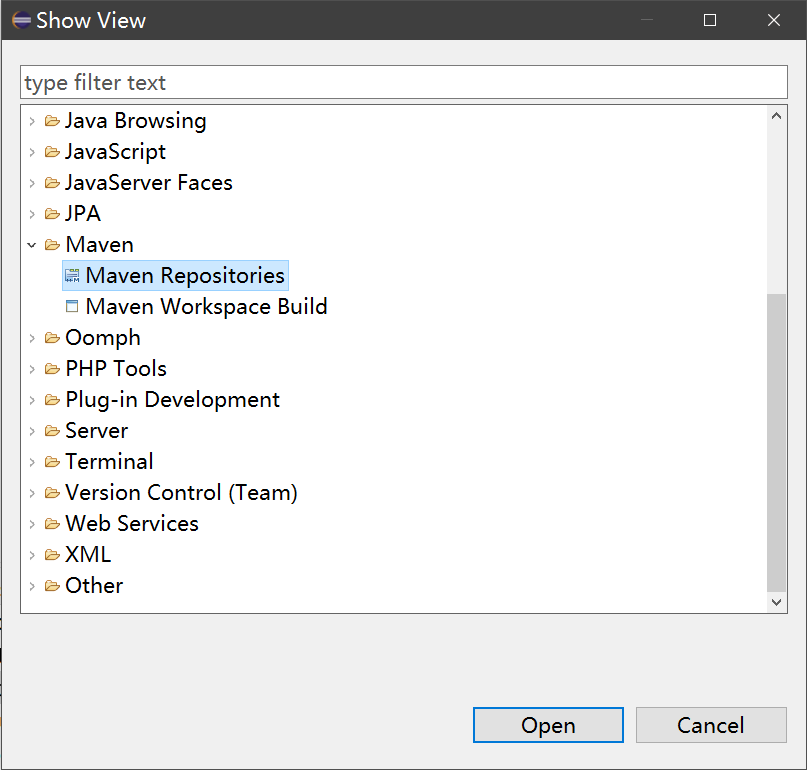The height and width of the screenshot is (770, 807).
Task: Click the Eclipse icon in title bar
Action: tap(21, 20)
